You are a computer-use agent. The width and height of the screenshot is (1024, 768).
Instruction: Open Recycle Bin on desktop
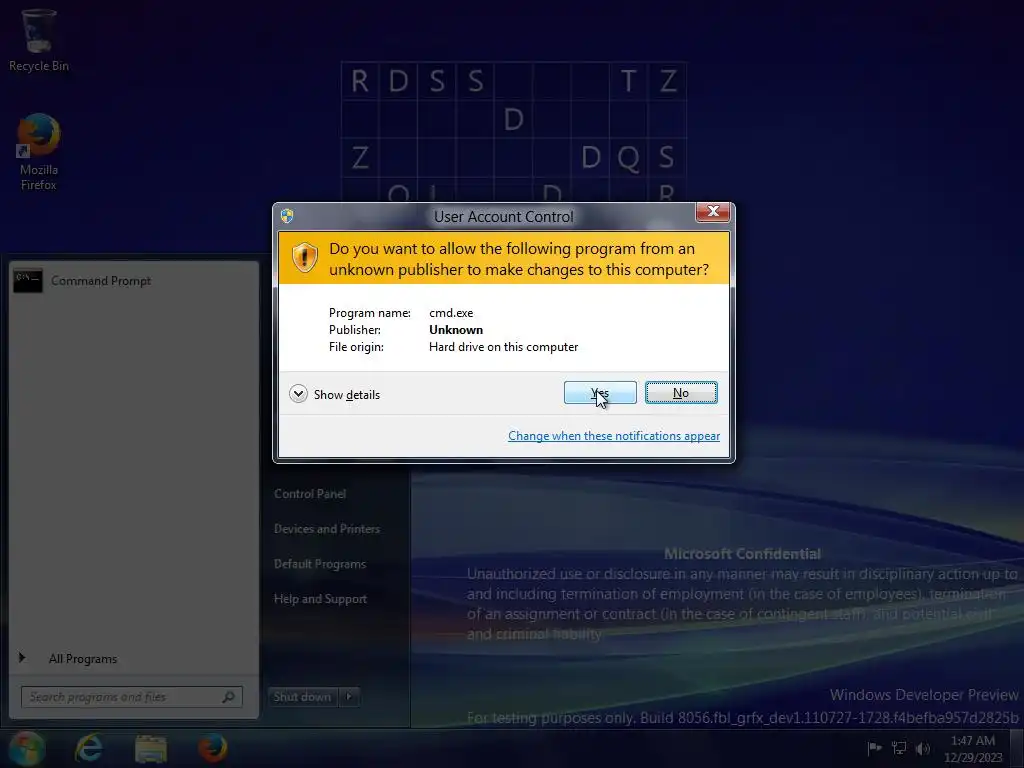39,40
